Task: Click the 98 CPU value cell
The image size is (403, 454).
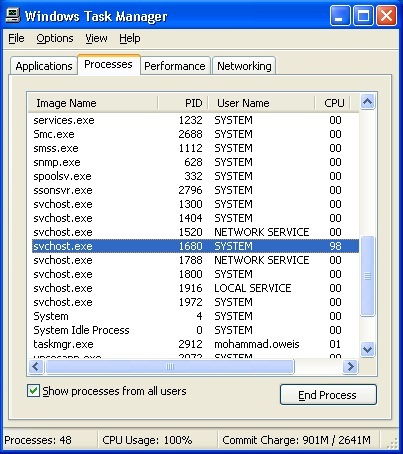Action: tap(335, 246)
